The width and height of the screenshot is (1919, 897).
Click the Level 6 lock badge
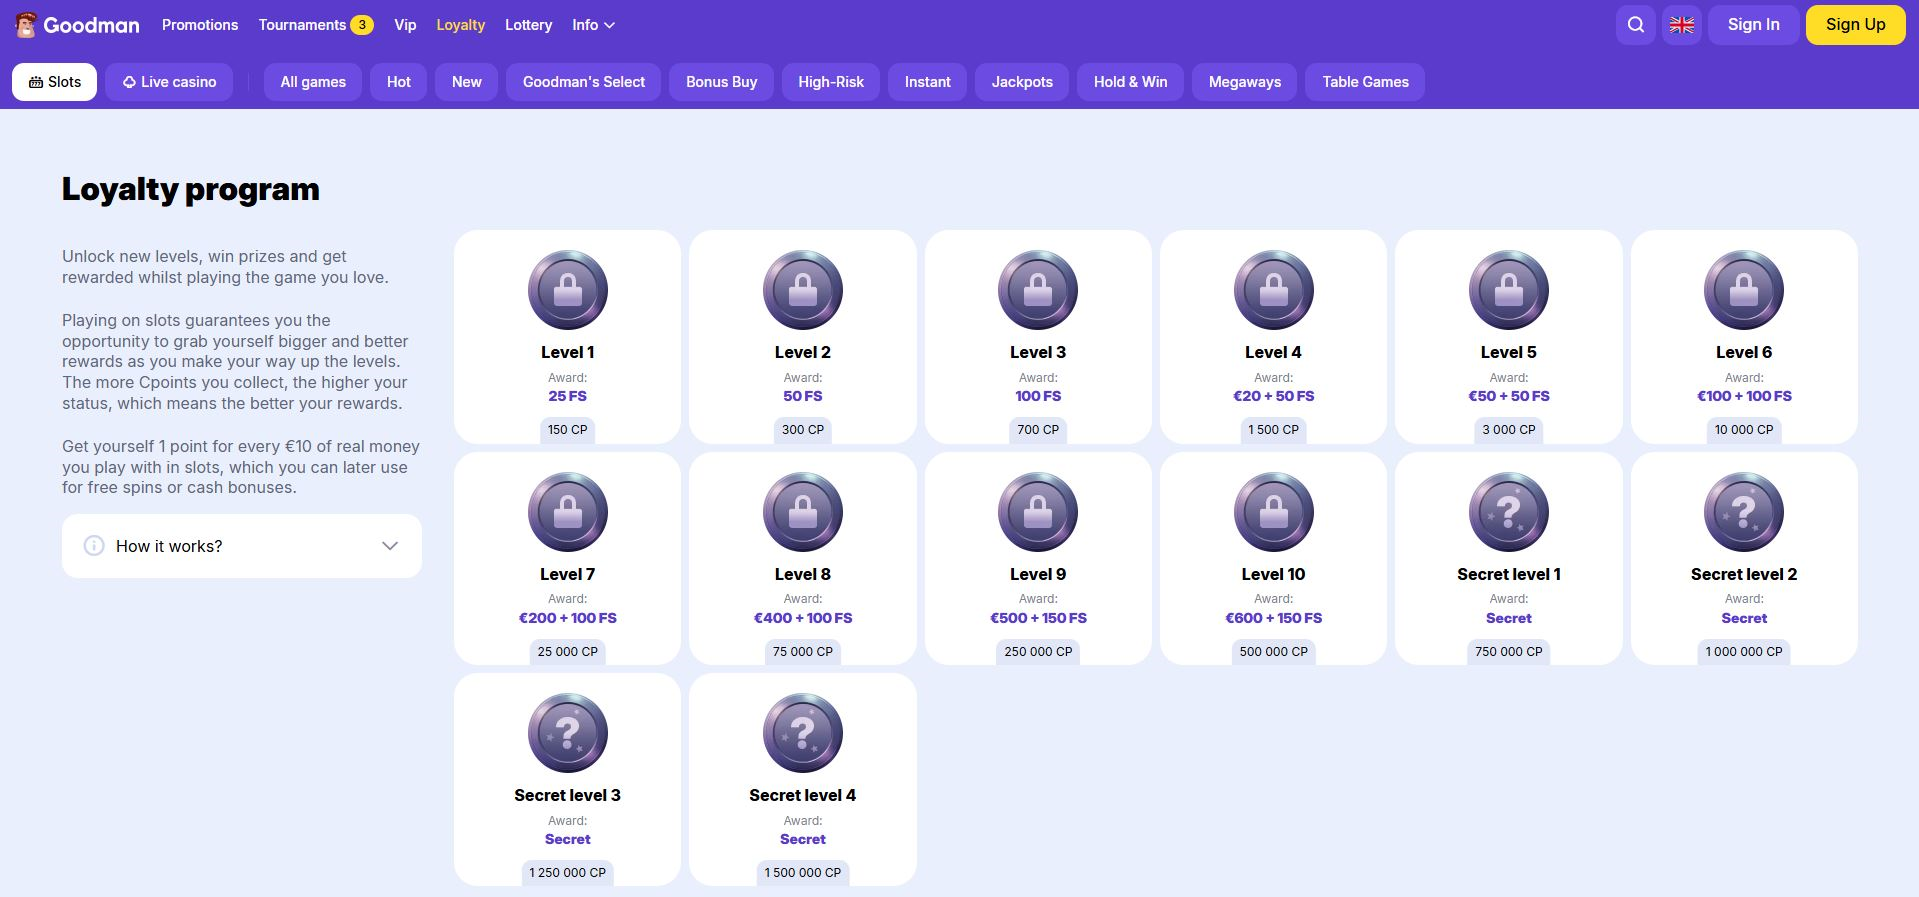tap(1743, 290)
